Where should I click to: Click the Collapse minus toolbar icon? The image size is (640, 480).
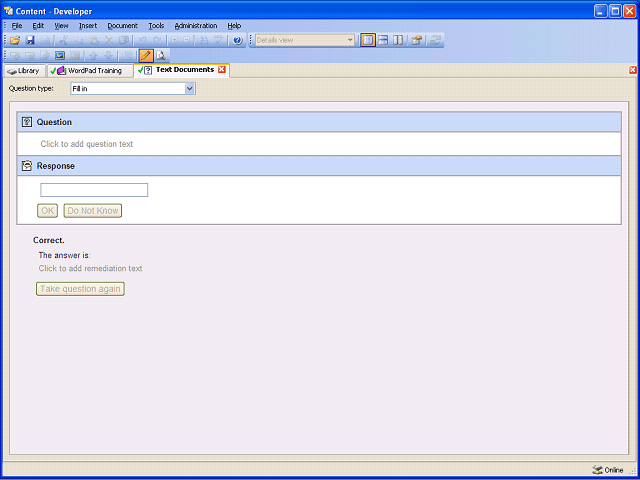[186, 40]
